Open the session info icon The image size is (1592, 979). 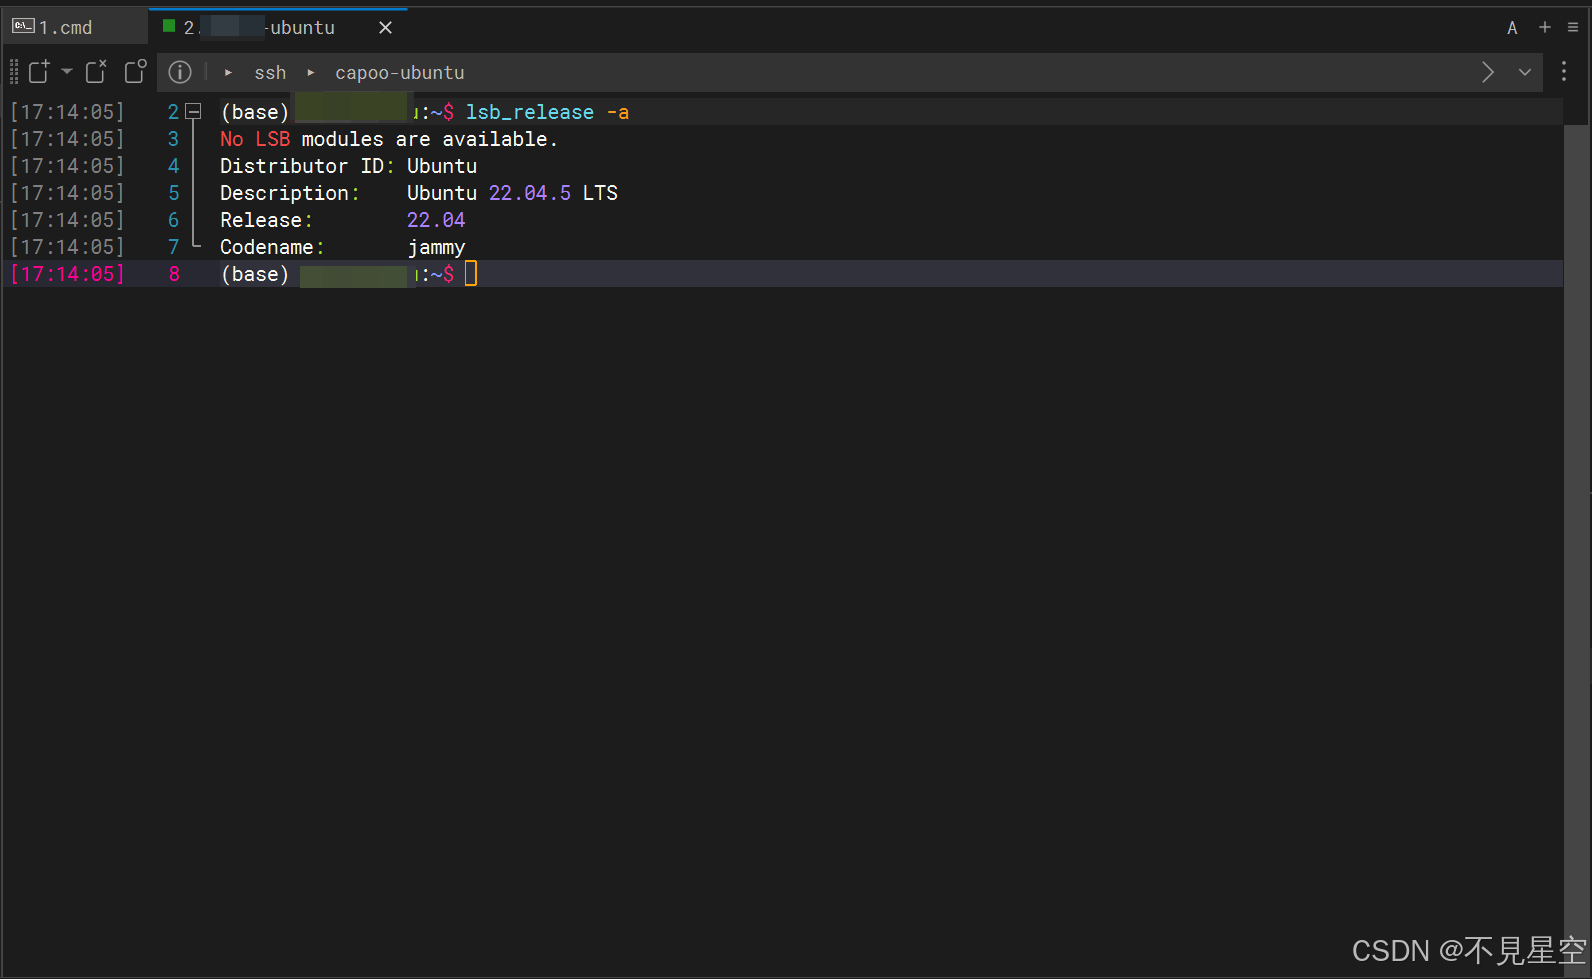(180, 72)
